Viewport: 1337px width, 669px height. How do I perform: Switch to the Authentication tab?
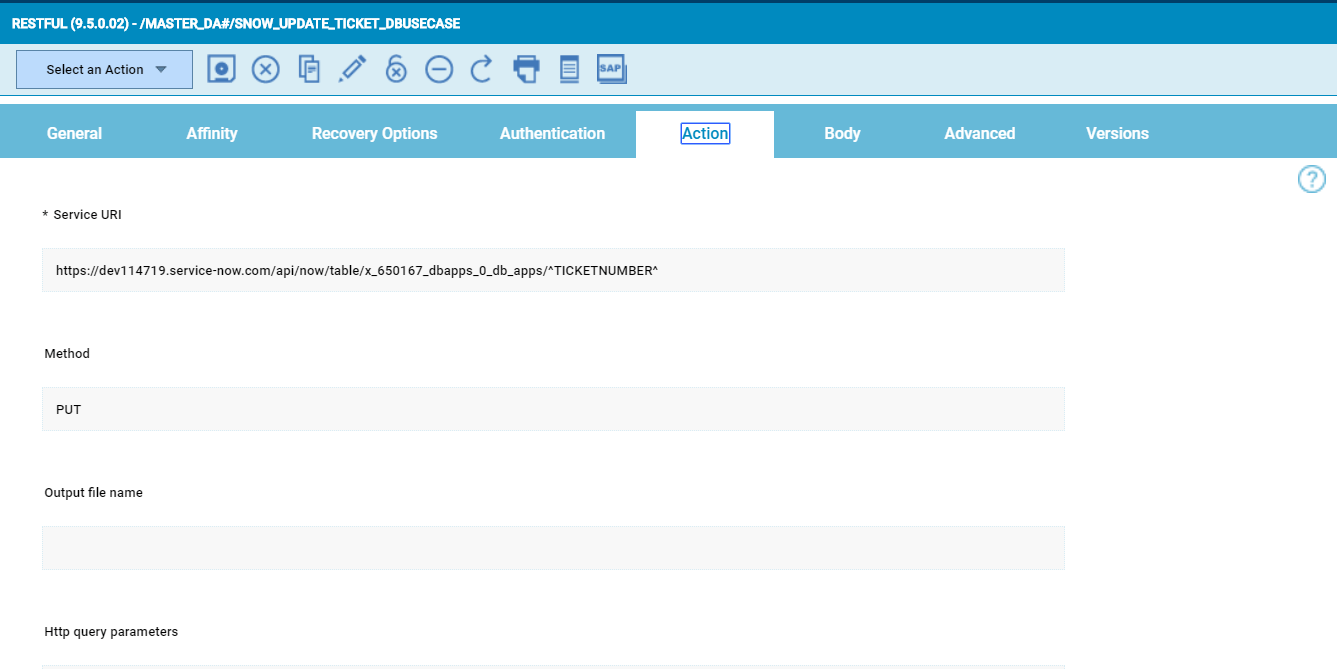(552, 133)
